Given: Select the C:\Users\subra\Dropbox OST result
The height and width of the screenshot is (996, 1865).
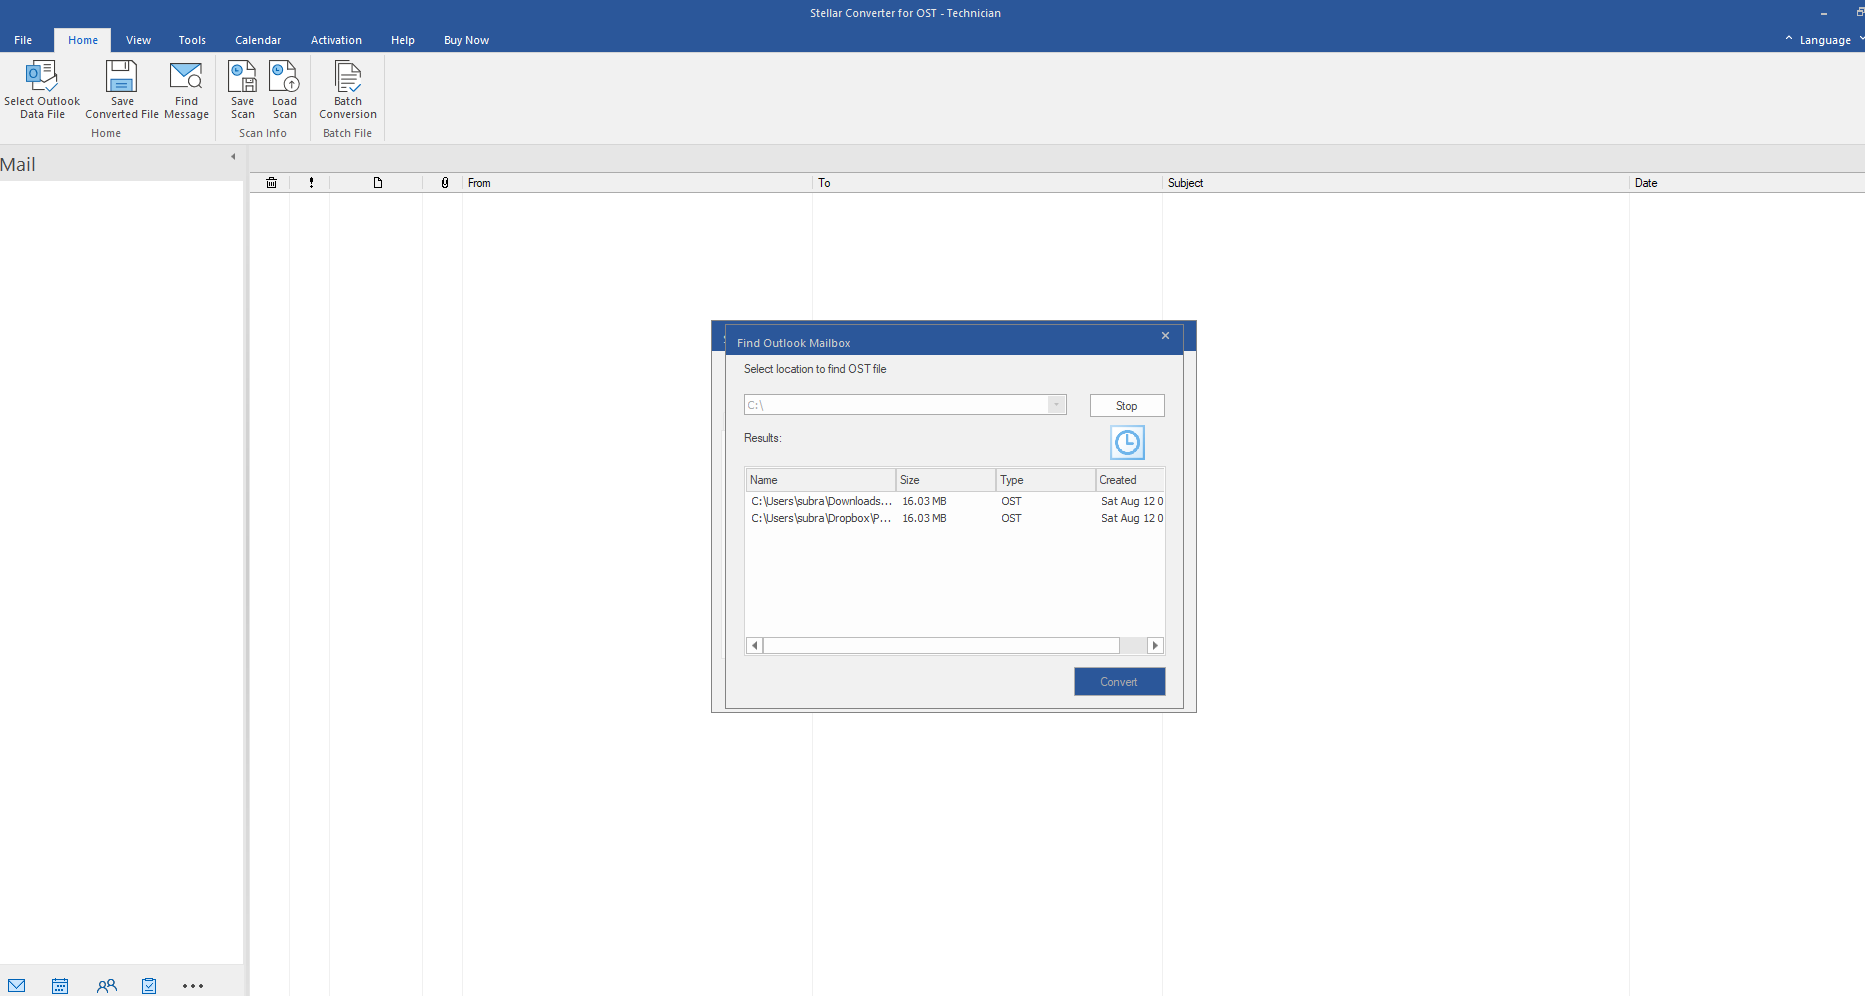Looking at the screenshot, I should (955, 518).
